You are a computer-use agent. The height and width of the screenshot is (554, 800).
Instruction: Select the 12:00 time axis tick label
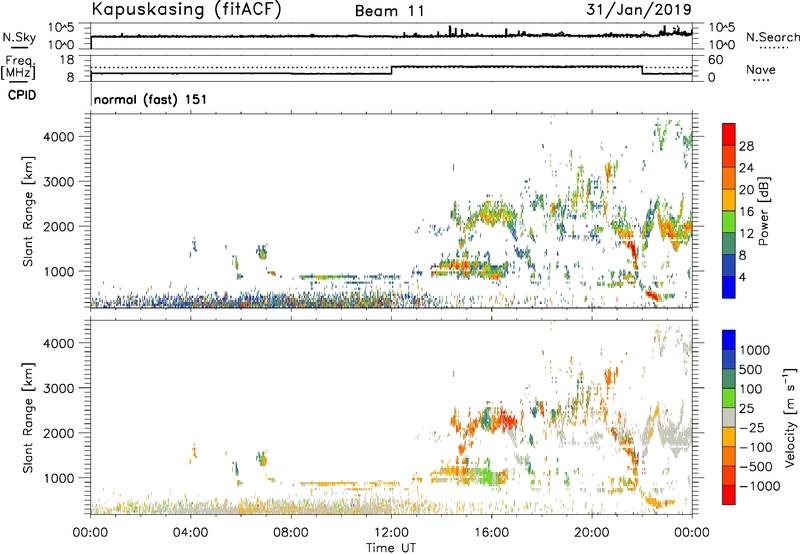point(391,532)
